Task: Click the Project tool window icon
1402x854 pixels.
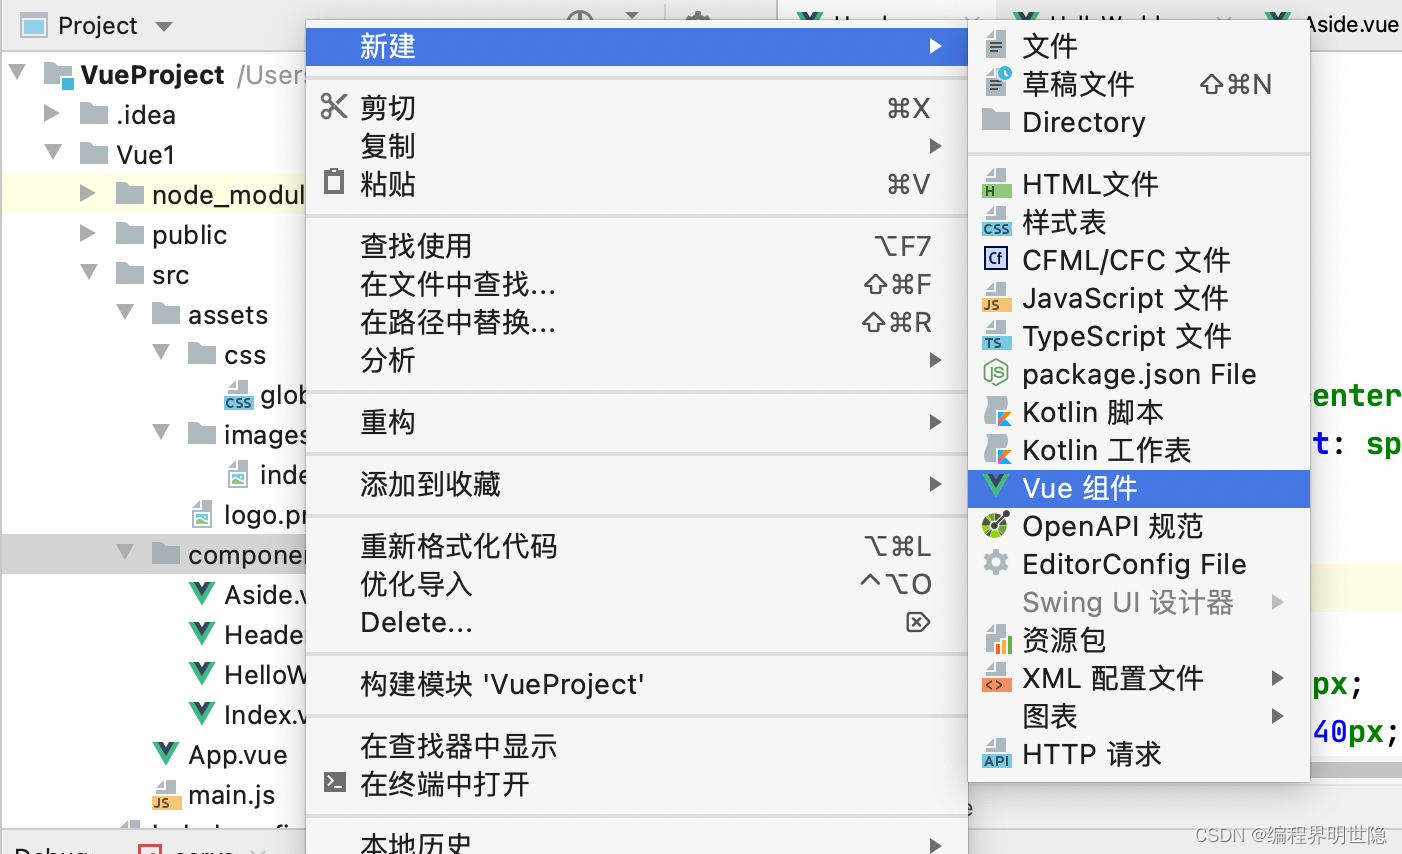Action: click(x=34, y=25)
